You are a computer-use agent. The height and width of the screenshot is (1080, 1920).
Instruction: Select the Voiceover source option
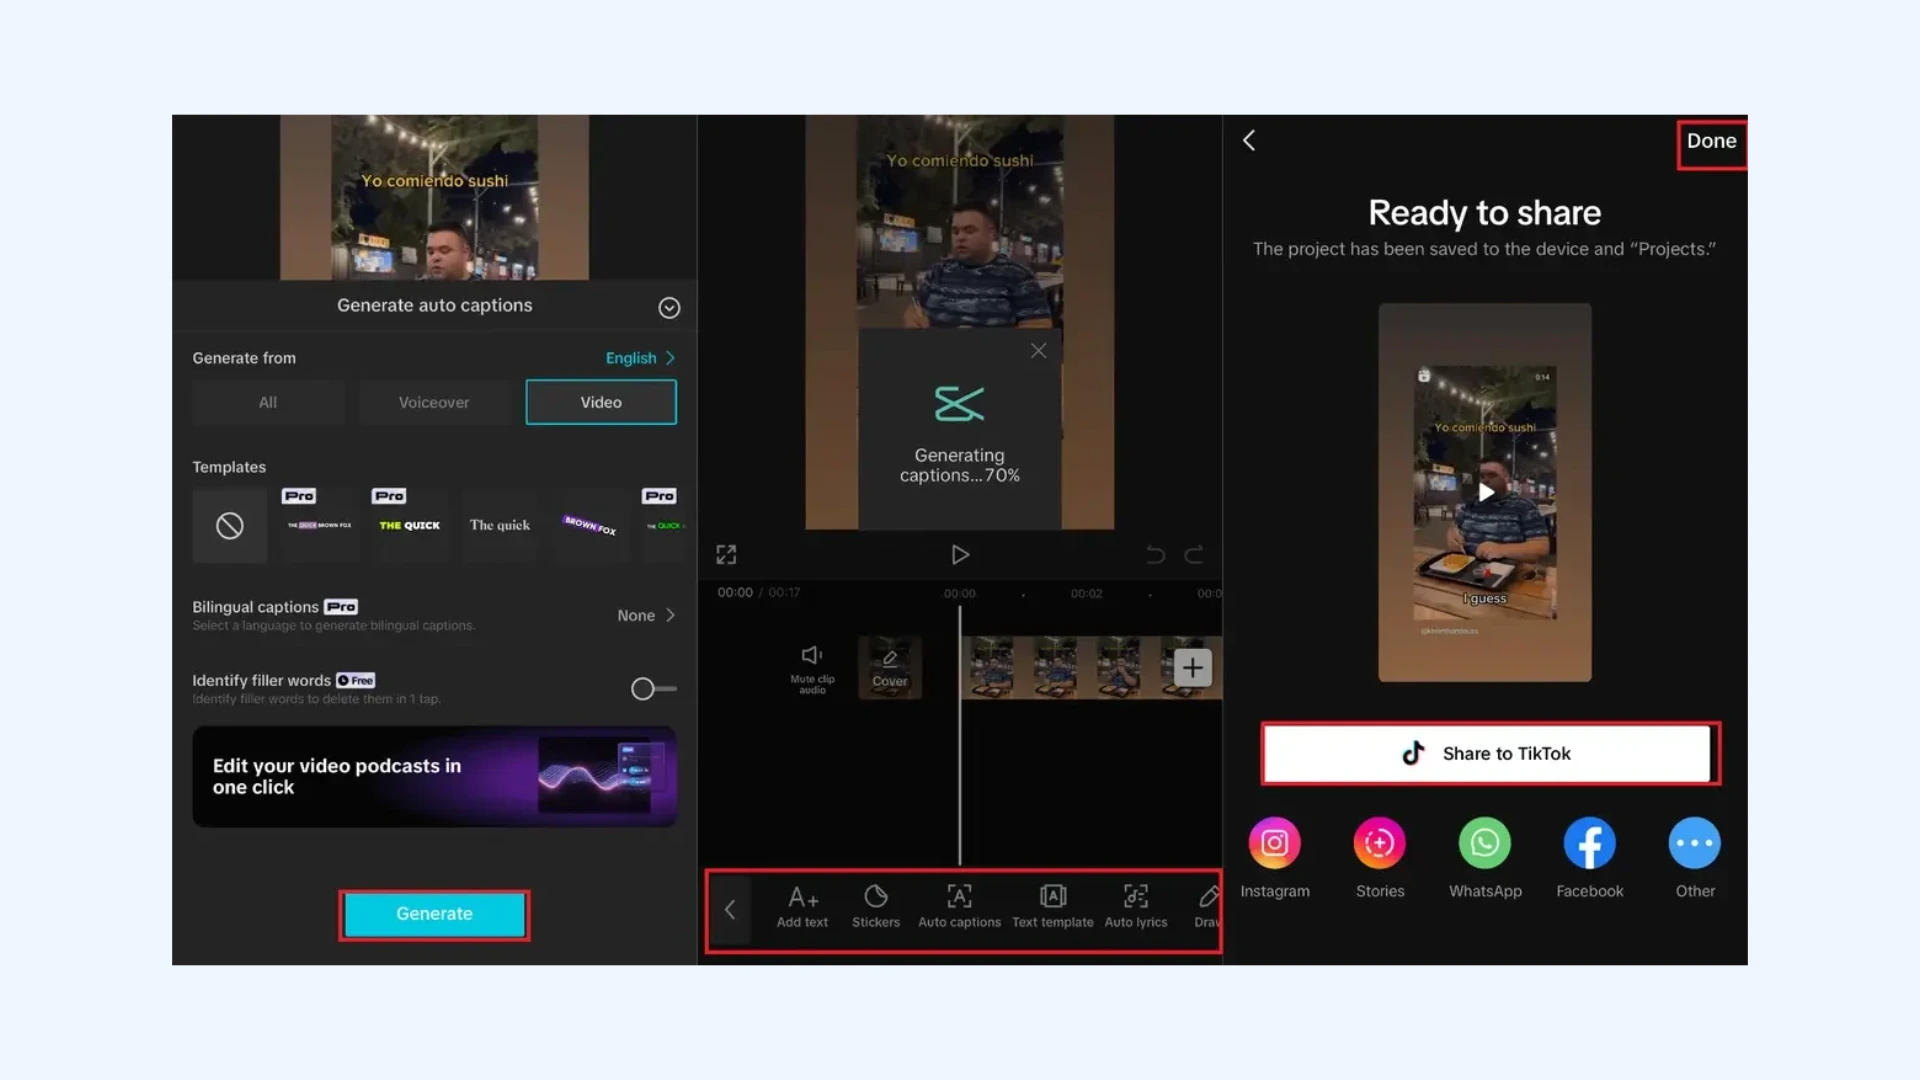pyautogui.click(x=434, y=402)
